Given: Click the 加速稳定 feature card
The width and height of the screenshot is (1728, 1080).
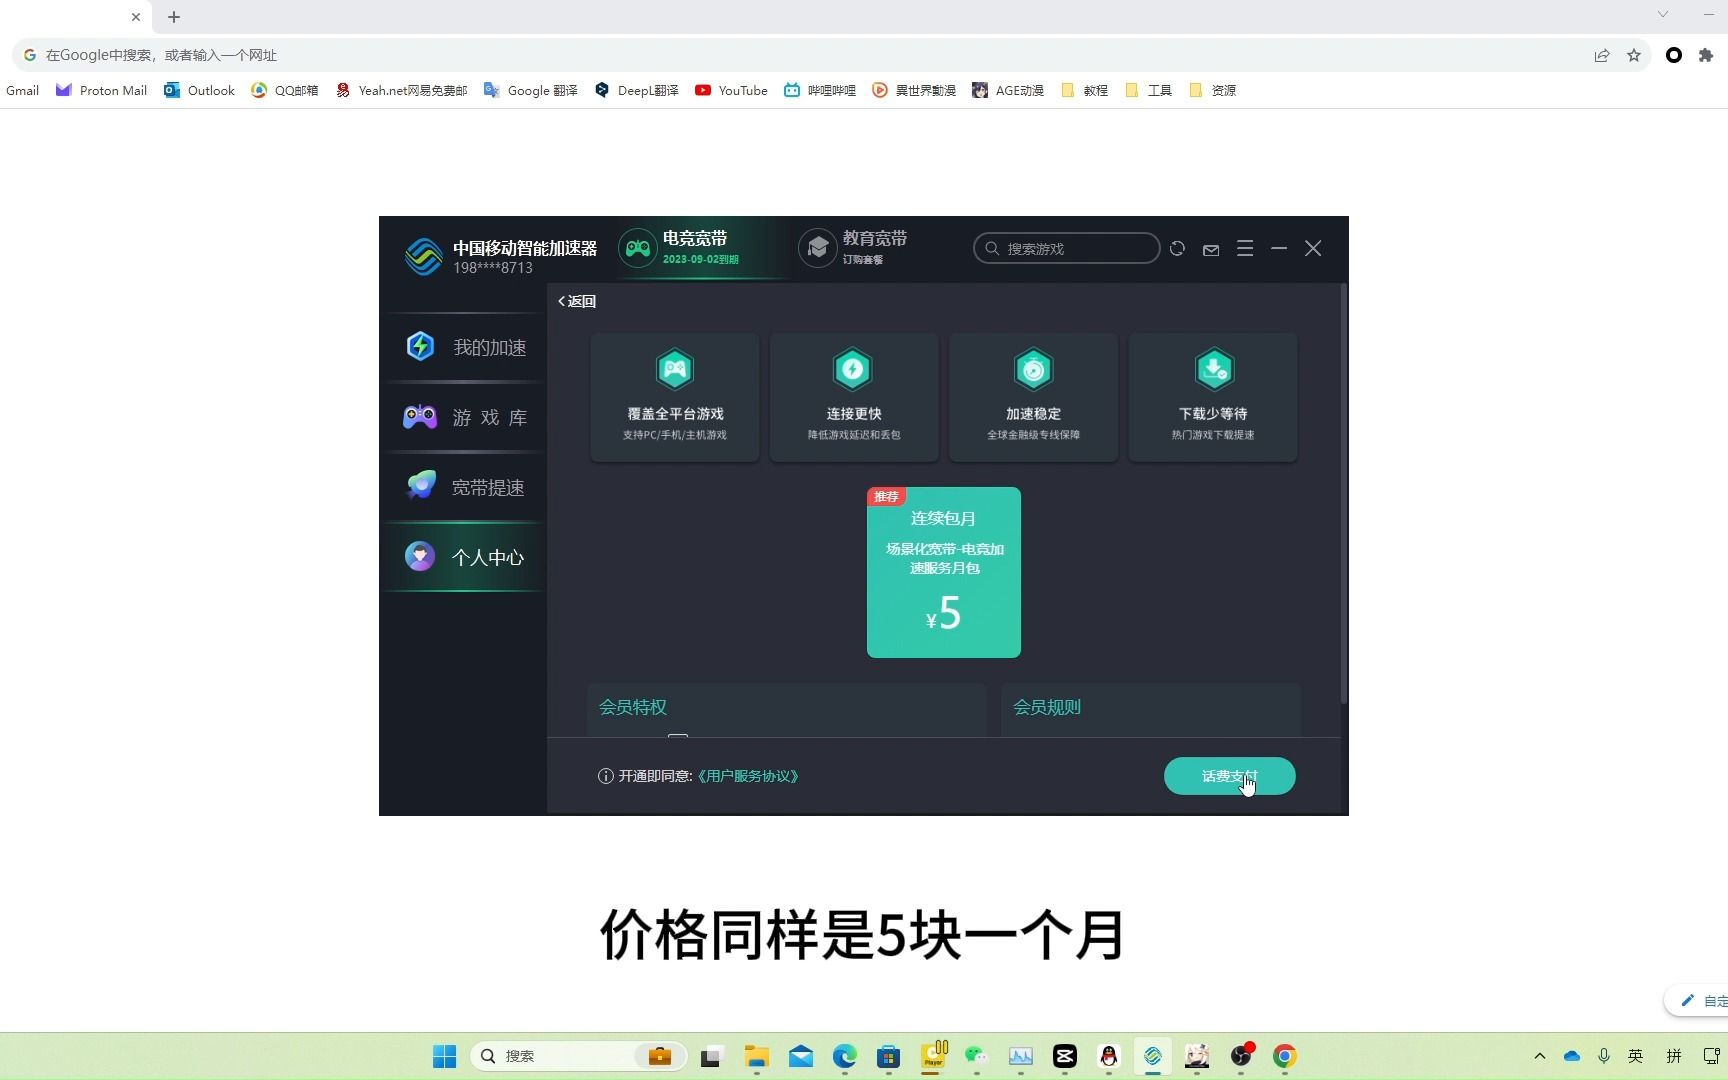Looking at the screenshot, I should click(1033, 397).
